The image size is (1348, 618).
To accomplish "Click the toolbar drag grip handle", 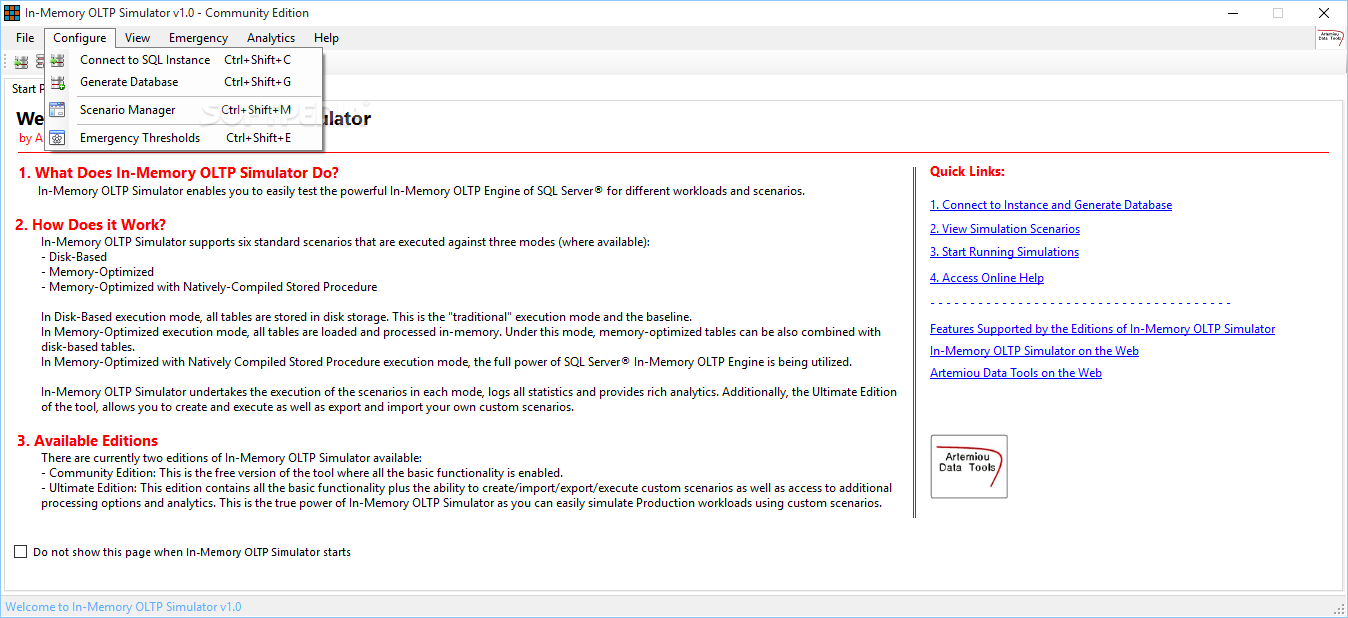I will click(8, 62).
